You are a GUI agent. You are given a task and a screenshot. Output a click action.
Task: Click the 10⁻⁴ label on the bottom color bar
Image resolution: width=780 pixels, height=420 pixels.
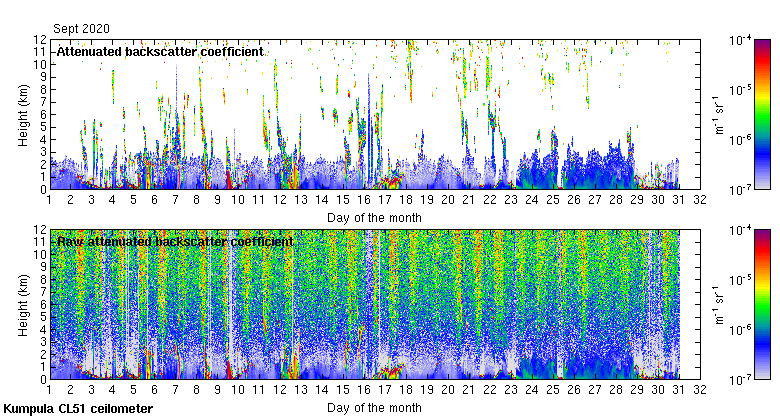740,230
